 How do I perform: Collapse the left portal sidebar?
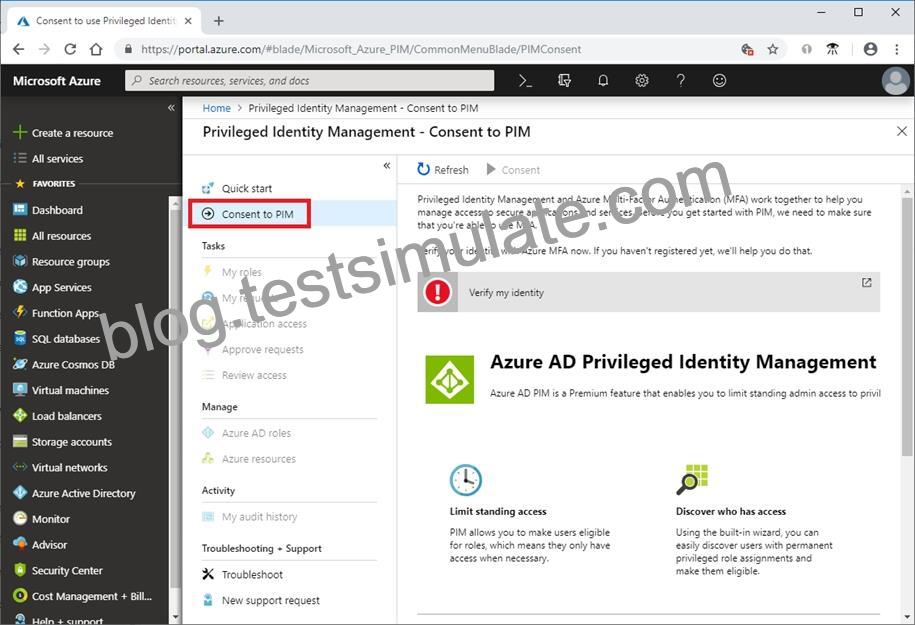[171, 107]
